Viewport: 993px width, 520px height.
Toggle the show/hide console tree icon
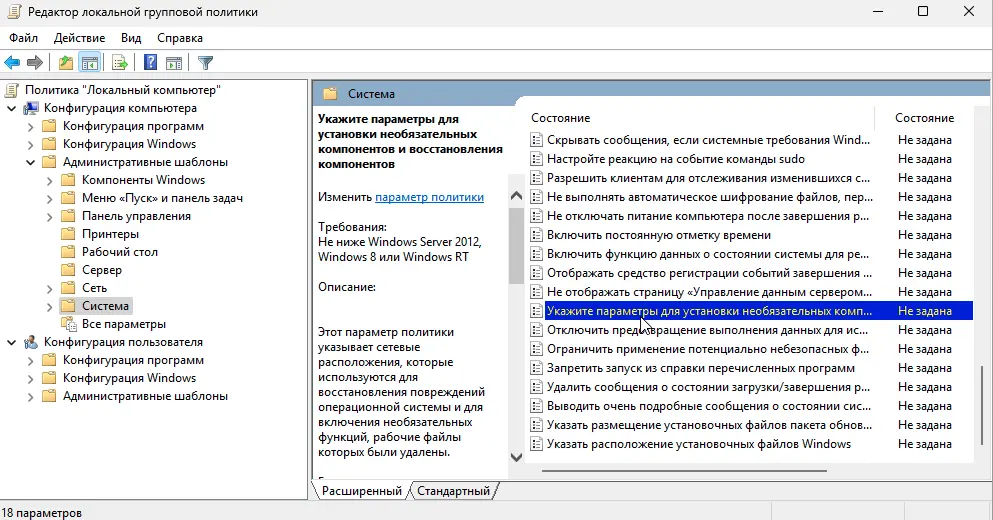[x=90, y=63]
